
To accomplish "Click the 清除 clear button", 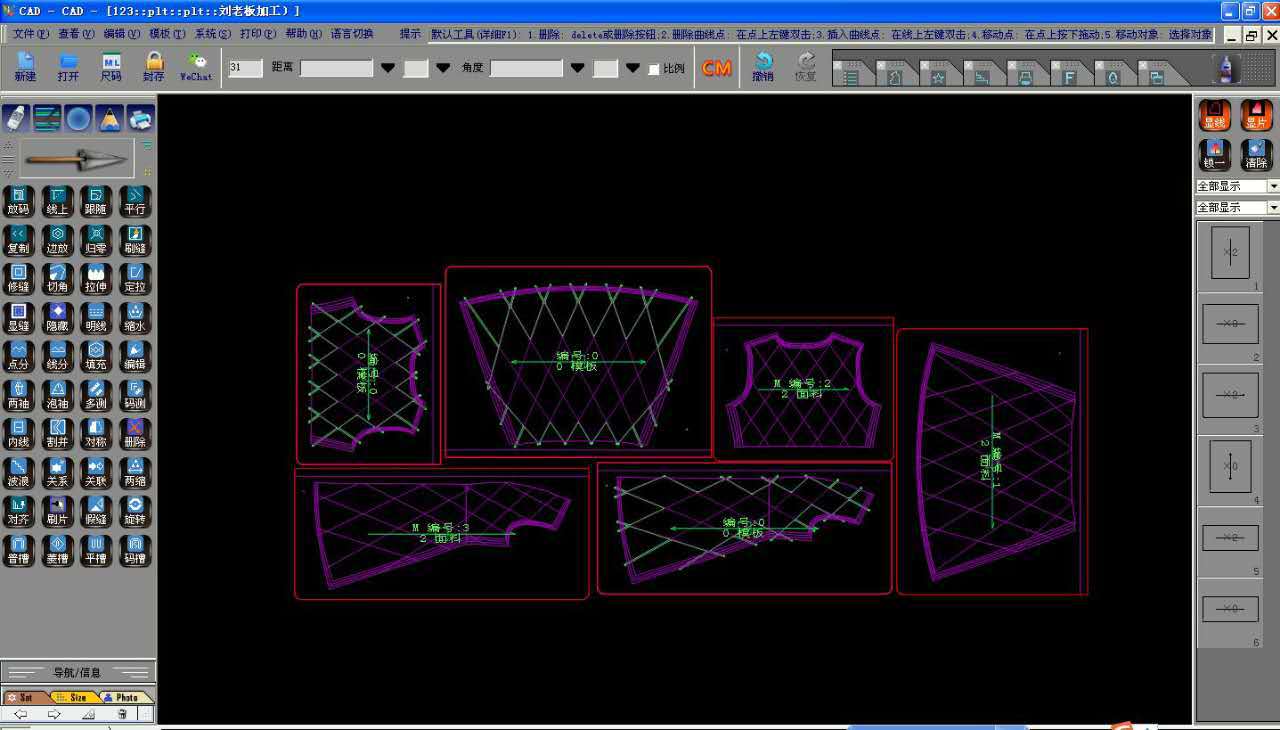I will (x=1257, y=156).
